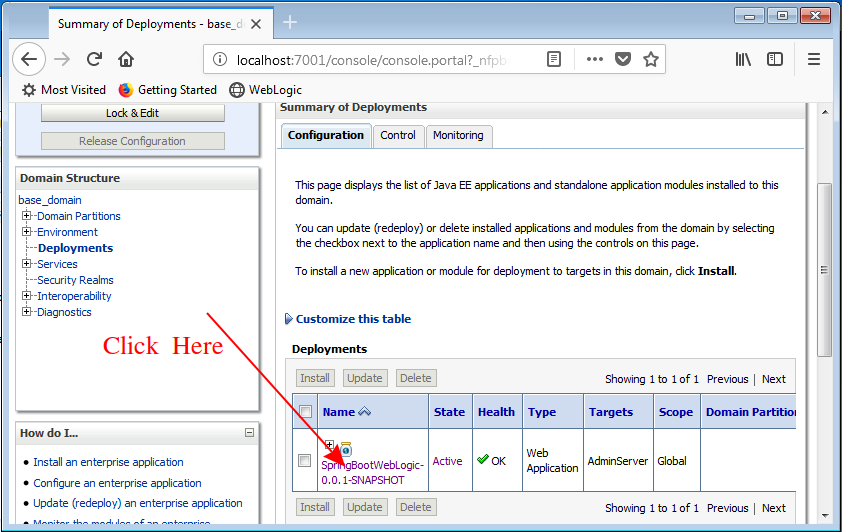
Task: Click the deployment's web application icon
Action: (x=346, y=450)
